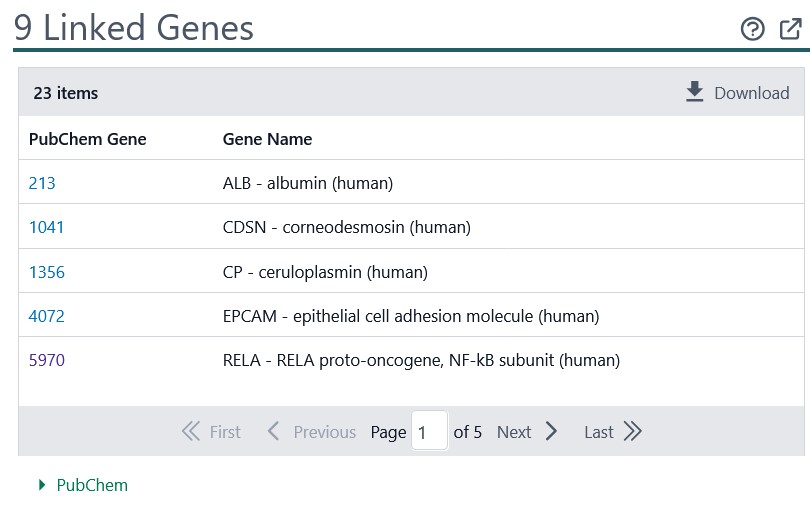Click the First double-chevron icon
This screenshot has width=810, height=526.
(x=191, y=431)
